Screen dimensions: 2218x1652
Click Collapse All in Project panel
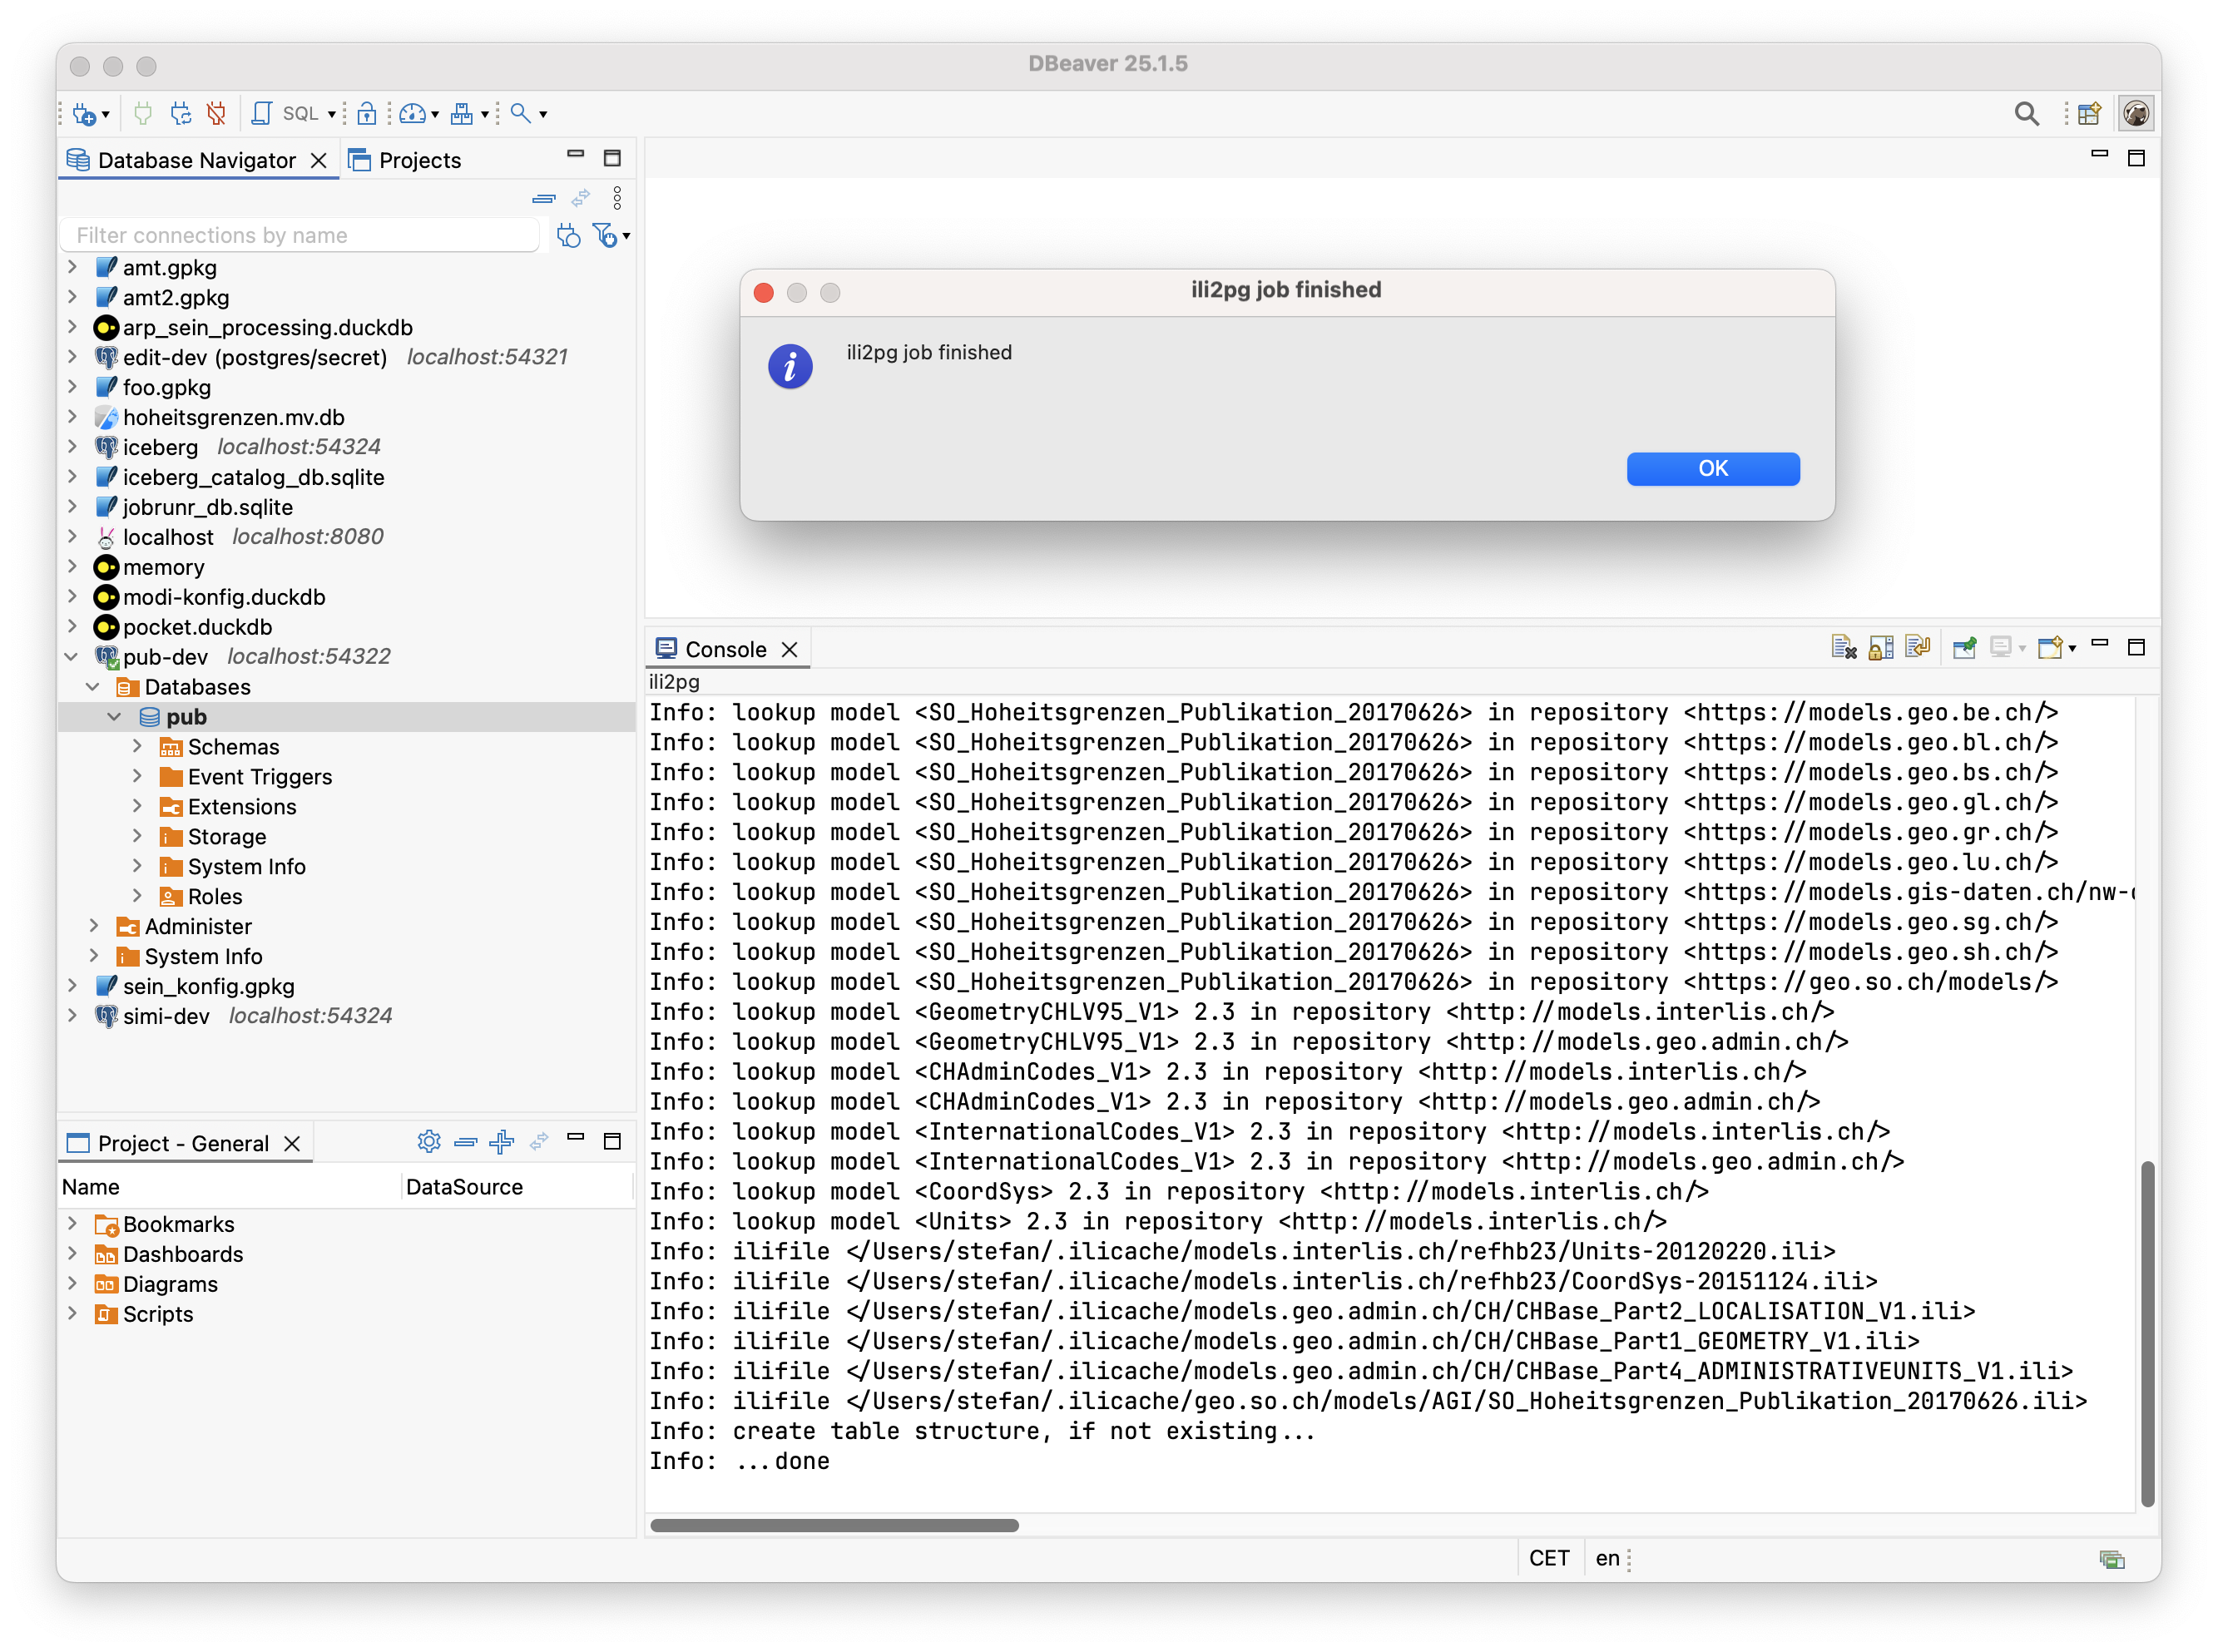pos(466,1141)
